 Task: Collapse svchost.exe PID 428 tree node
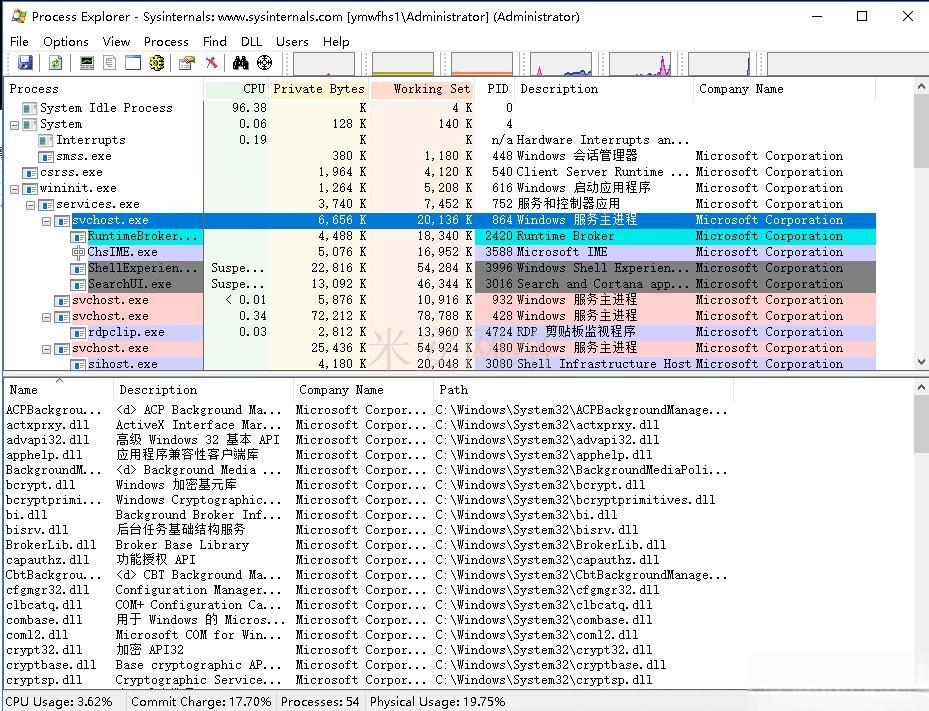click(x=47, y=318)
